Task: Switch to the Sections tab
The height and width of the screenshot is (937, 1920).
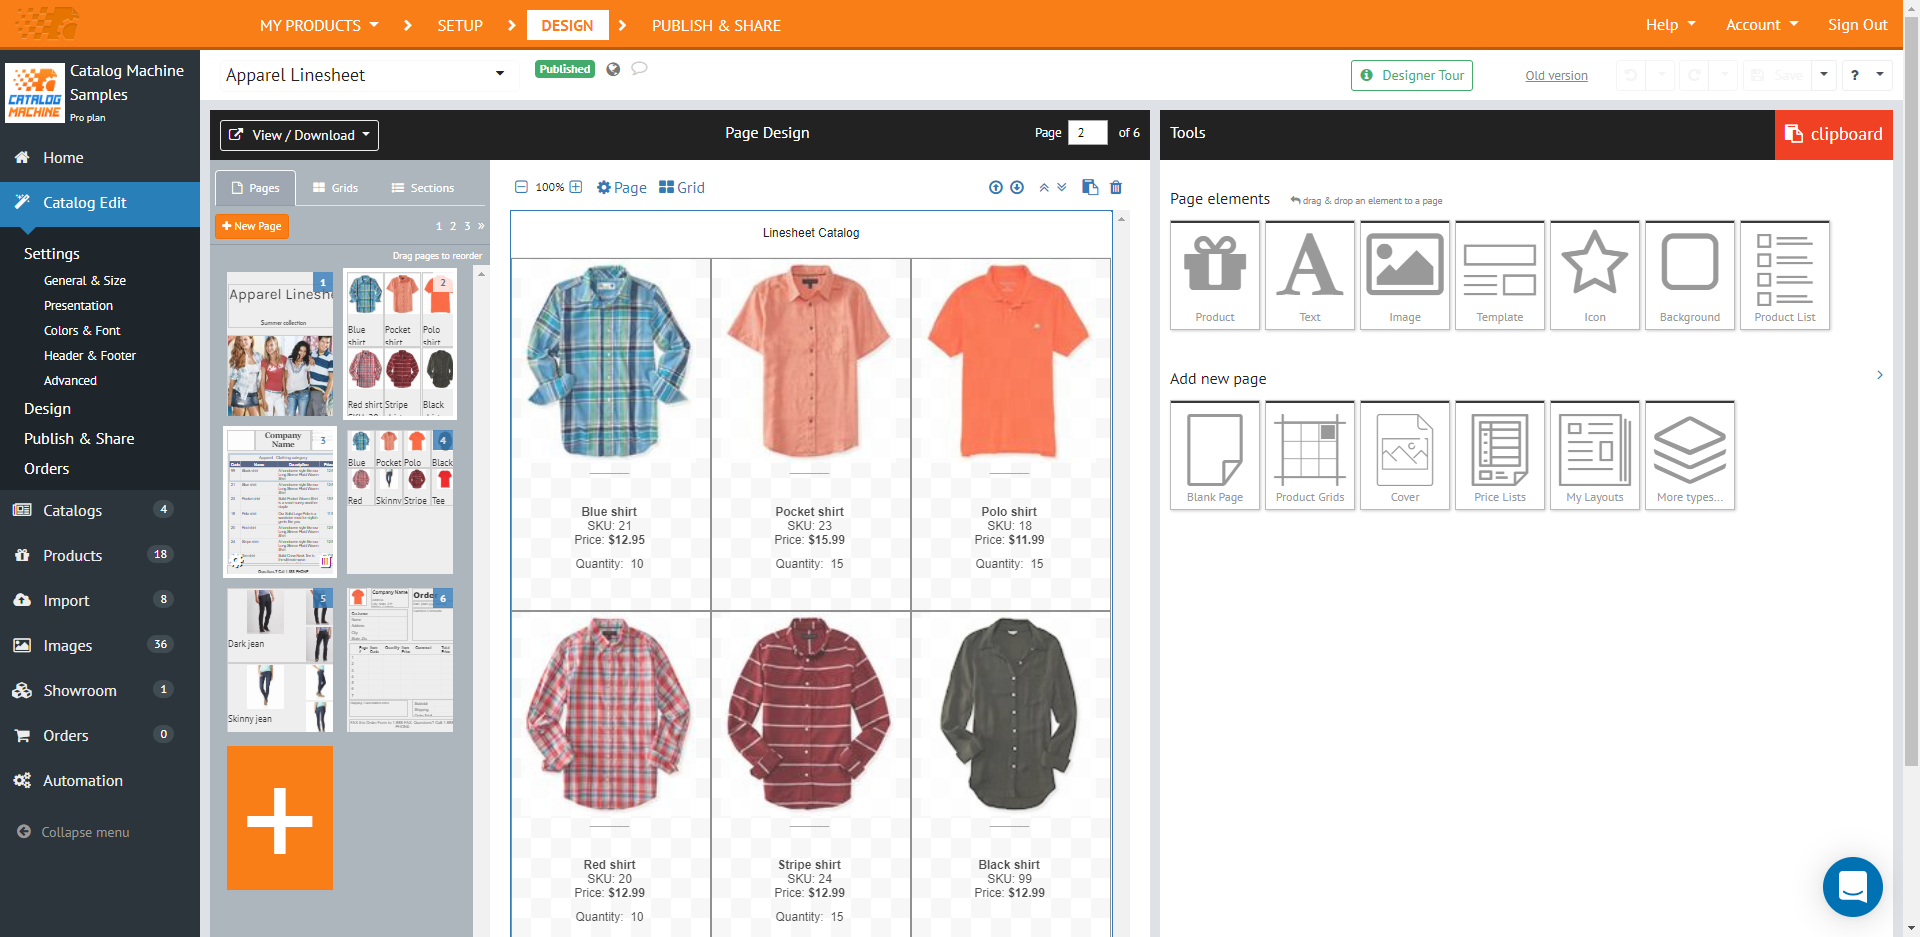Action: point(423,188)
